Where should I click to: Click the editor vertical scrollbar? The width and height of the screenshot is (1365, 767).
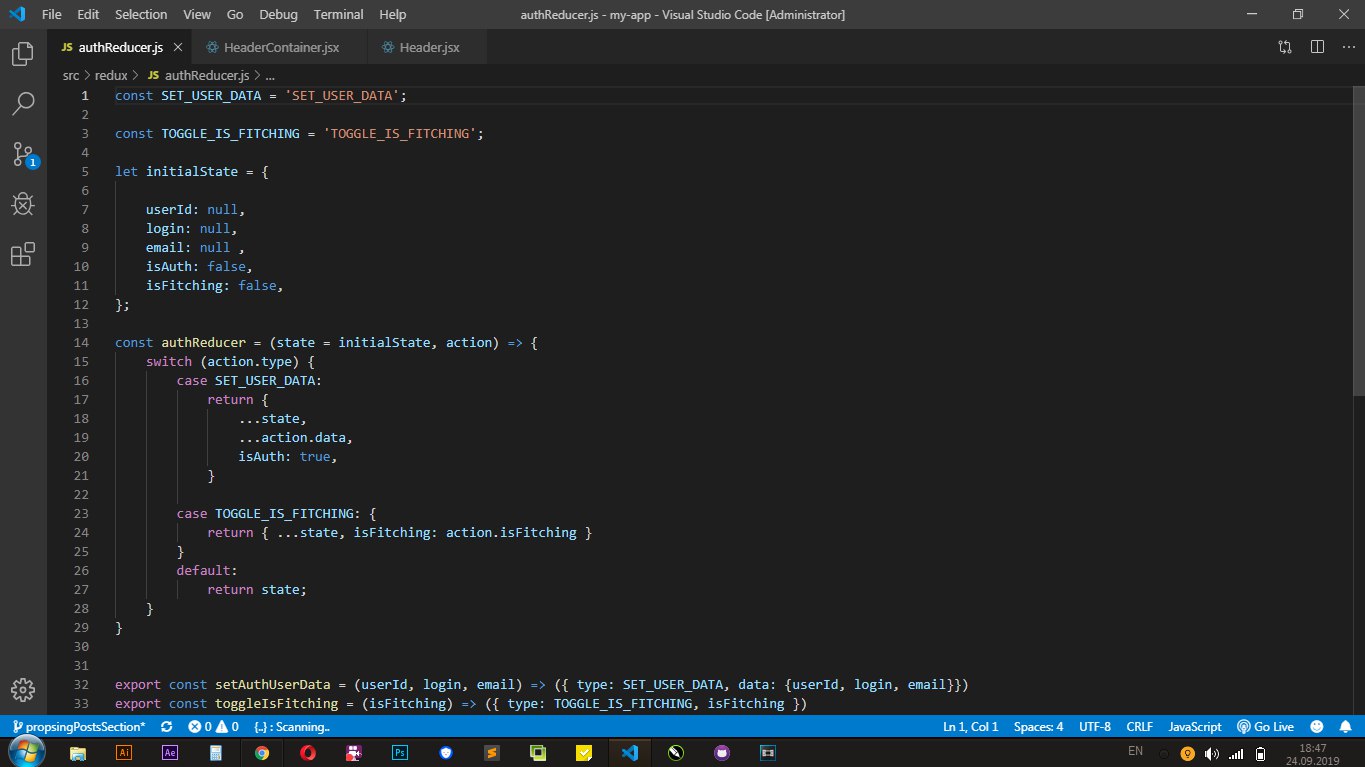(x=1358, y=240)
